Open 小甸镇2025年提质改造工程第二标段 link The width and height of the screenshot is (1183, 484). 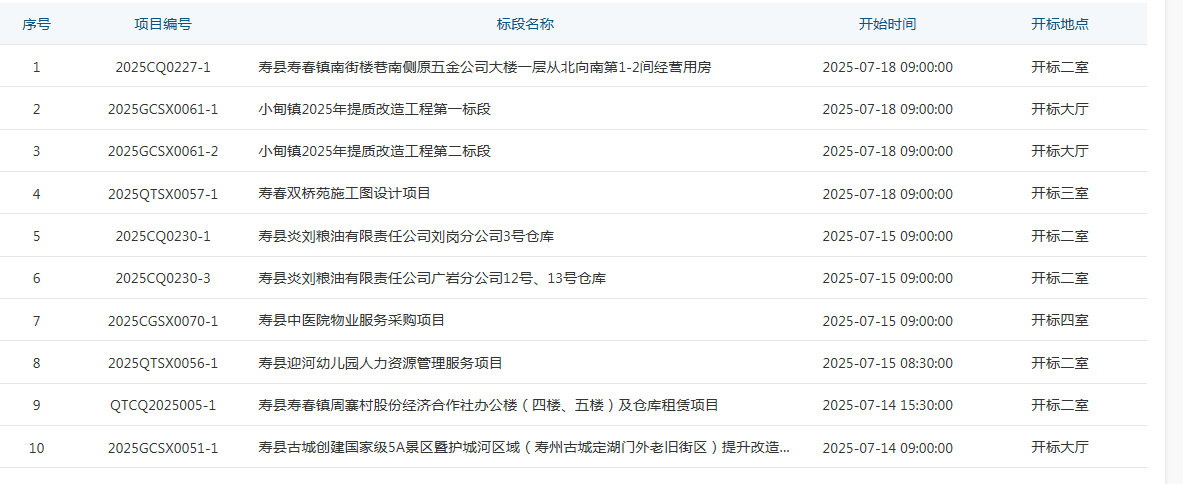374,151
